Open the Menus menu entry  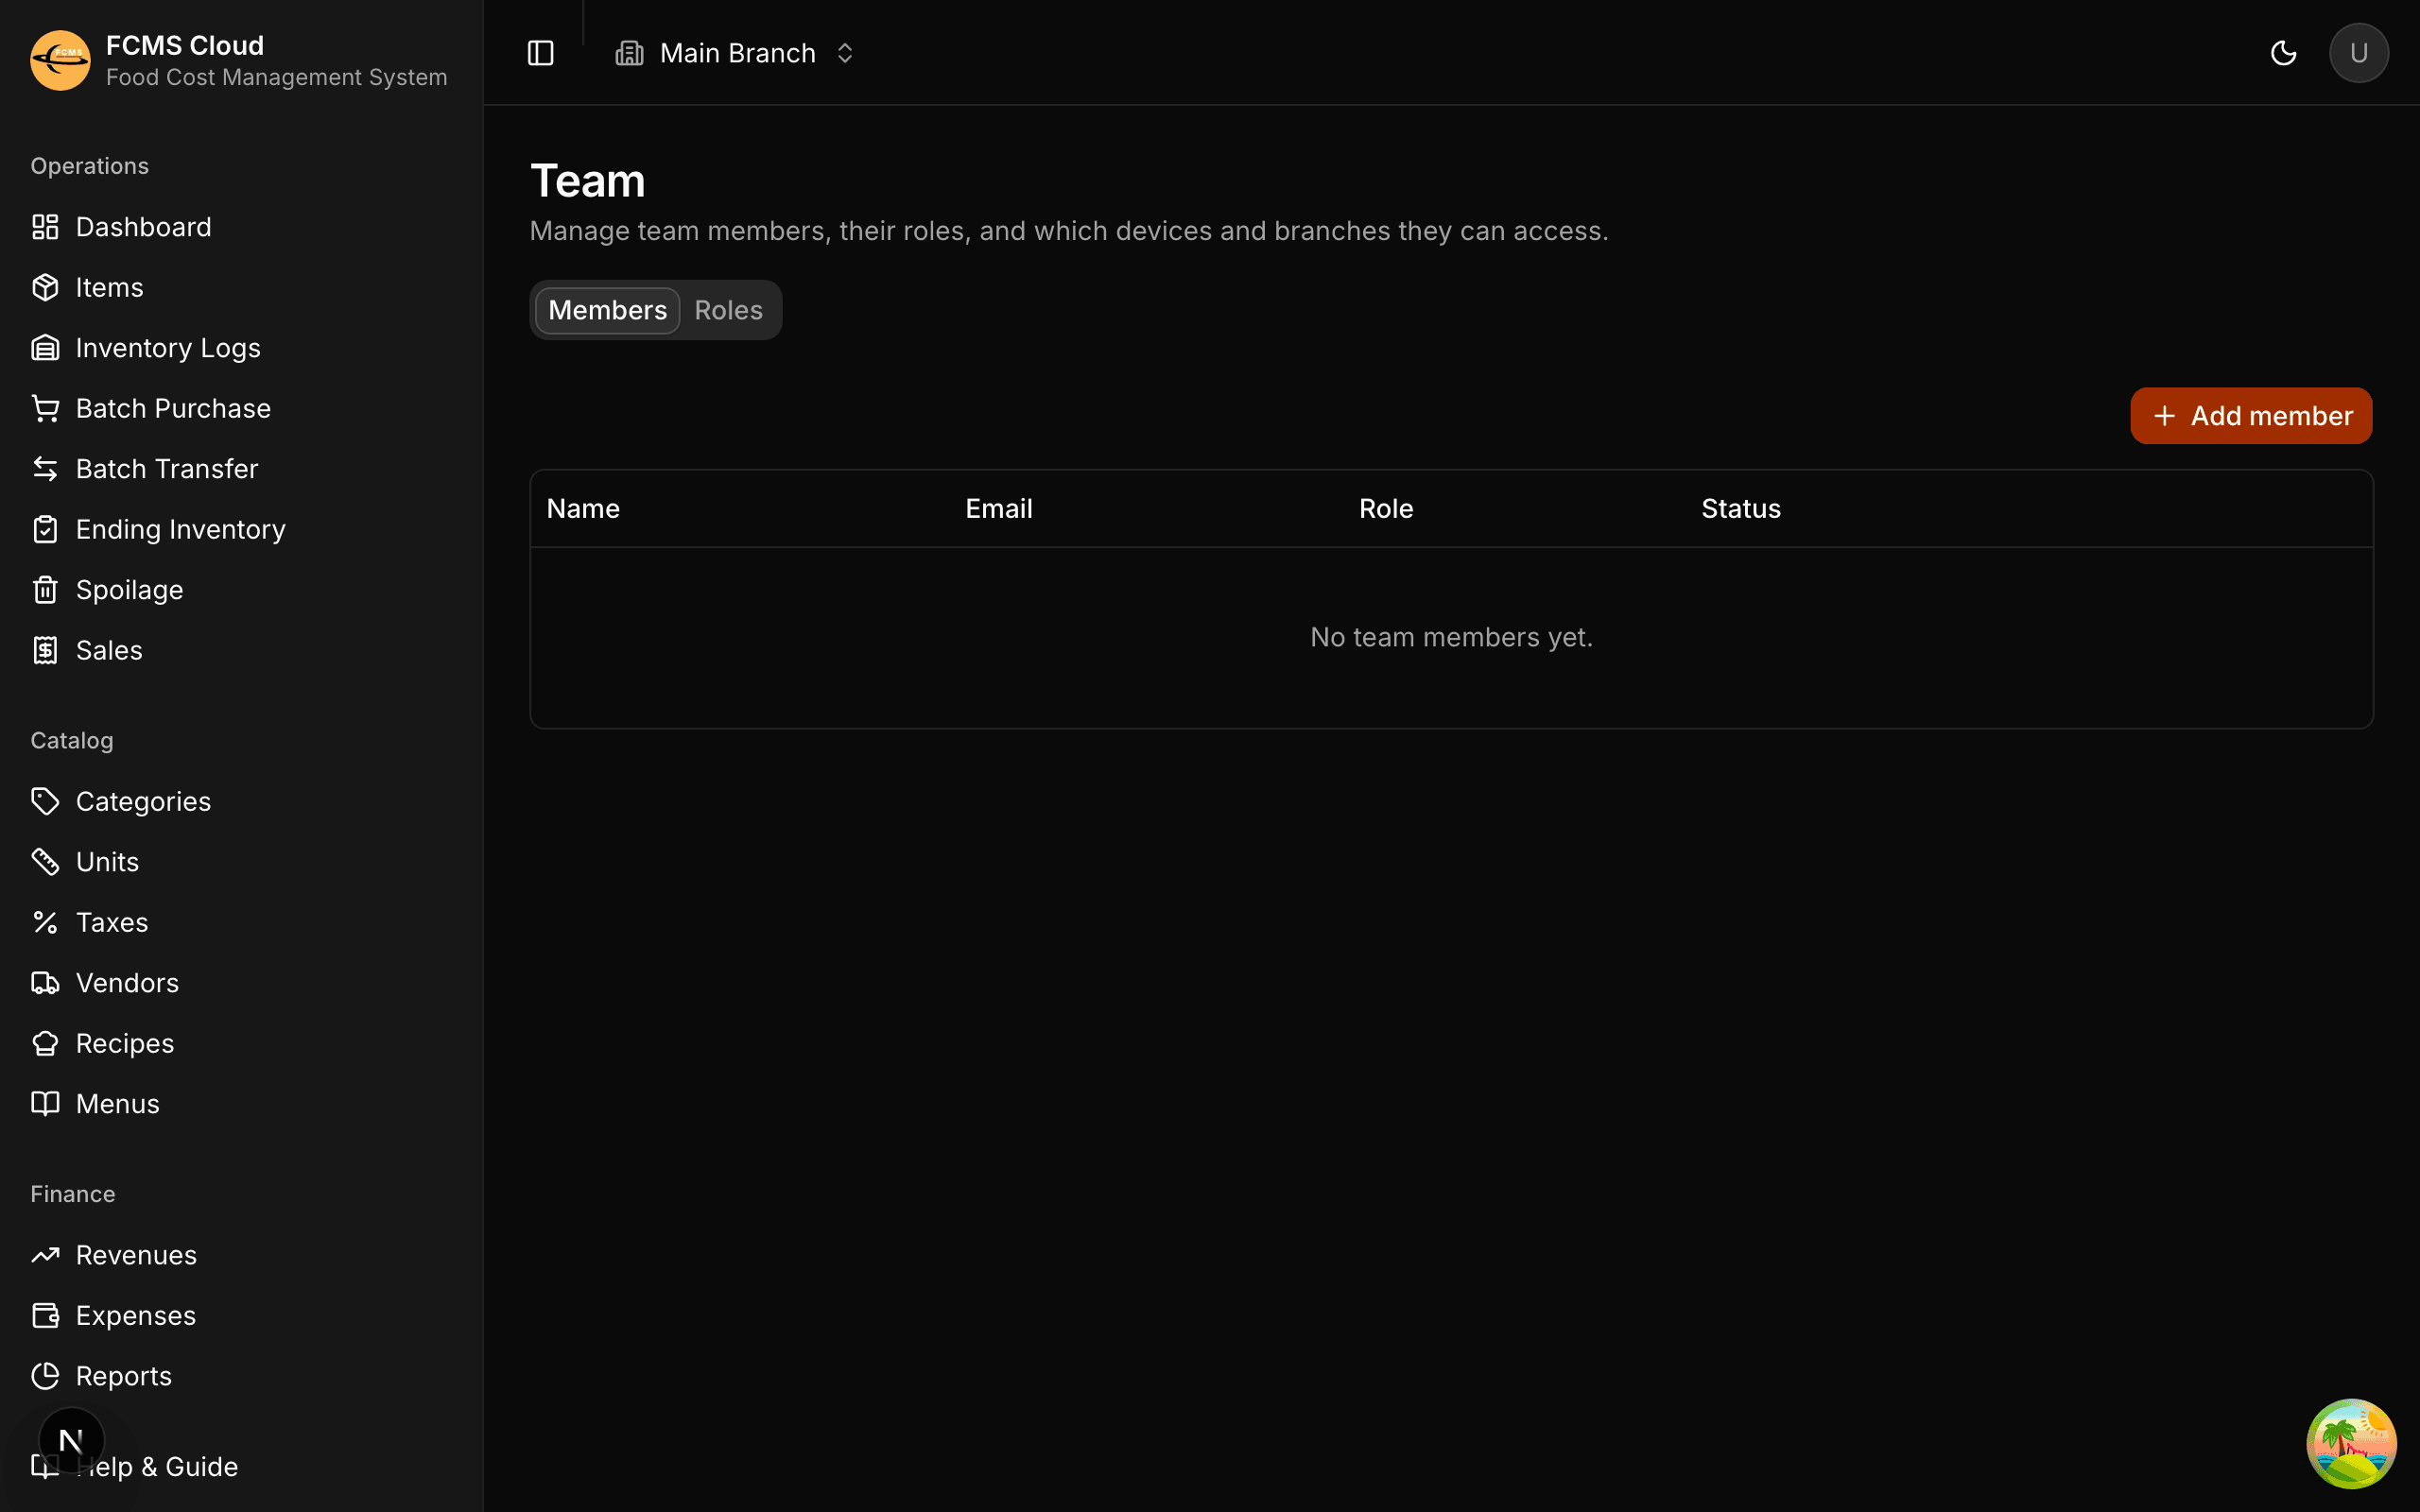pyautogui.click(x=242, y=1104)
